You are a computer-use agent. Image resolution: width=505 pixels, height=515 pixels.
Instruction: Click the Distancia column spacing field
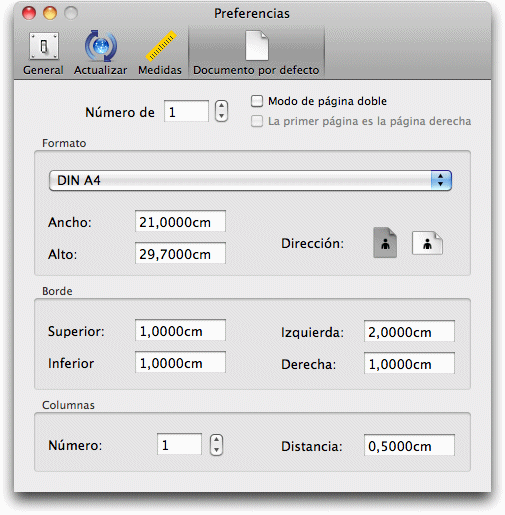click(x=409, y=445)
